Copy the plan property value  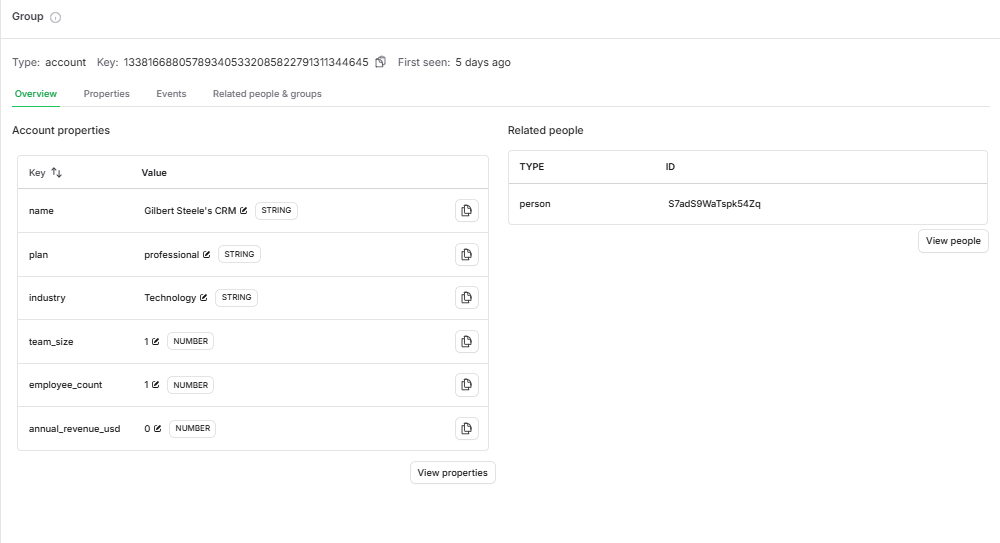point(466,255)
